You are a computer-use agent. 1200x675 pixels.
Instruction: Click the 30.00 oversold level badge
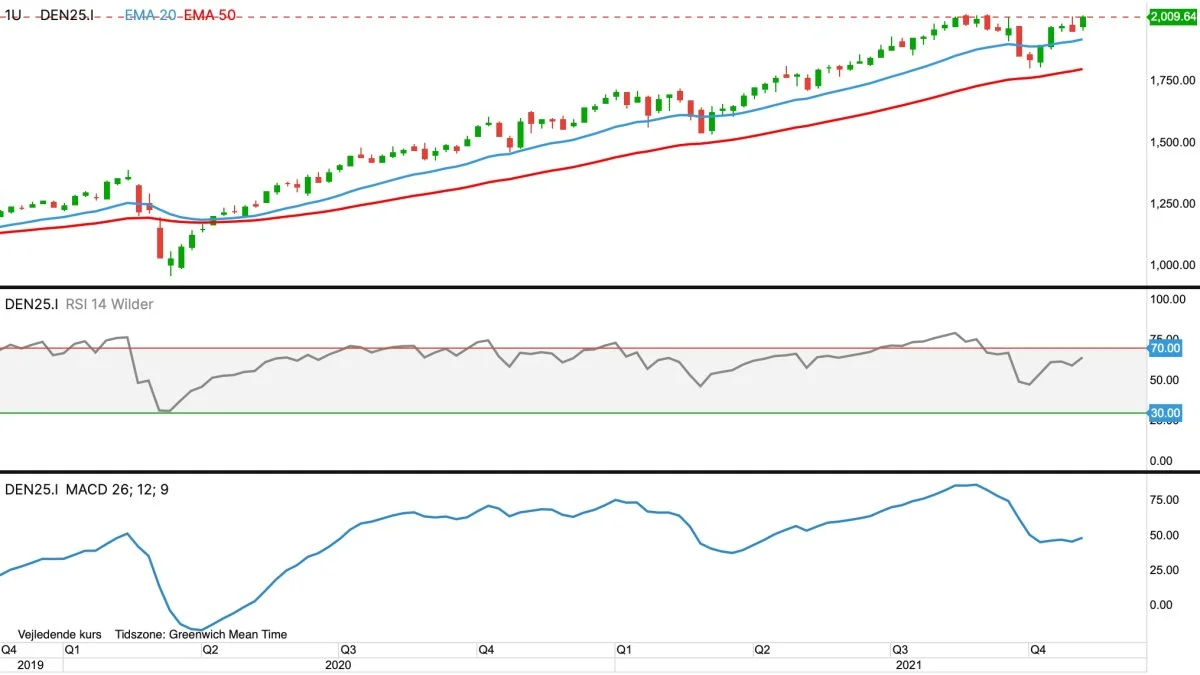[x=1166, y=412]
